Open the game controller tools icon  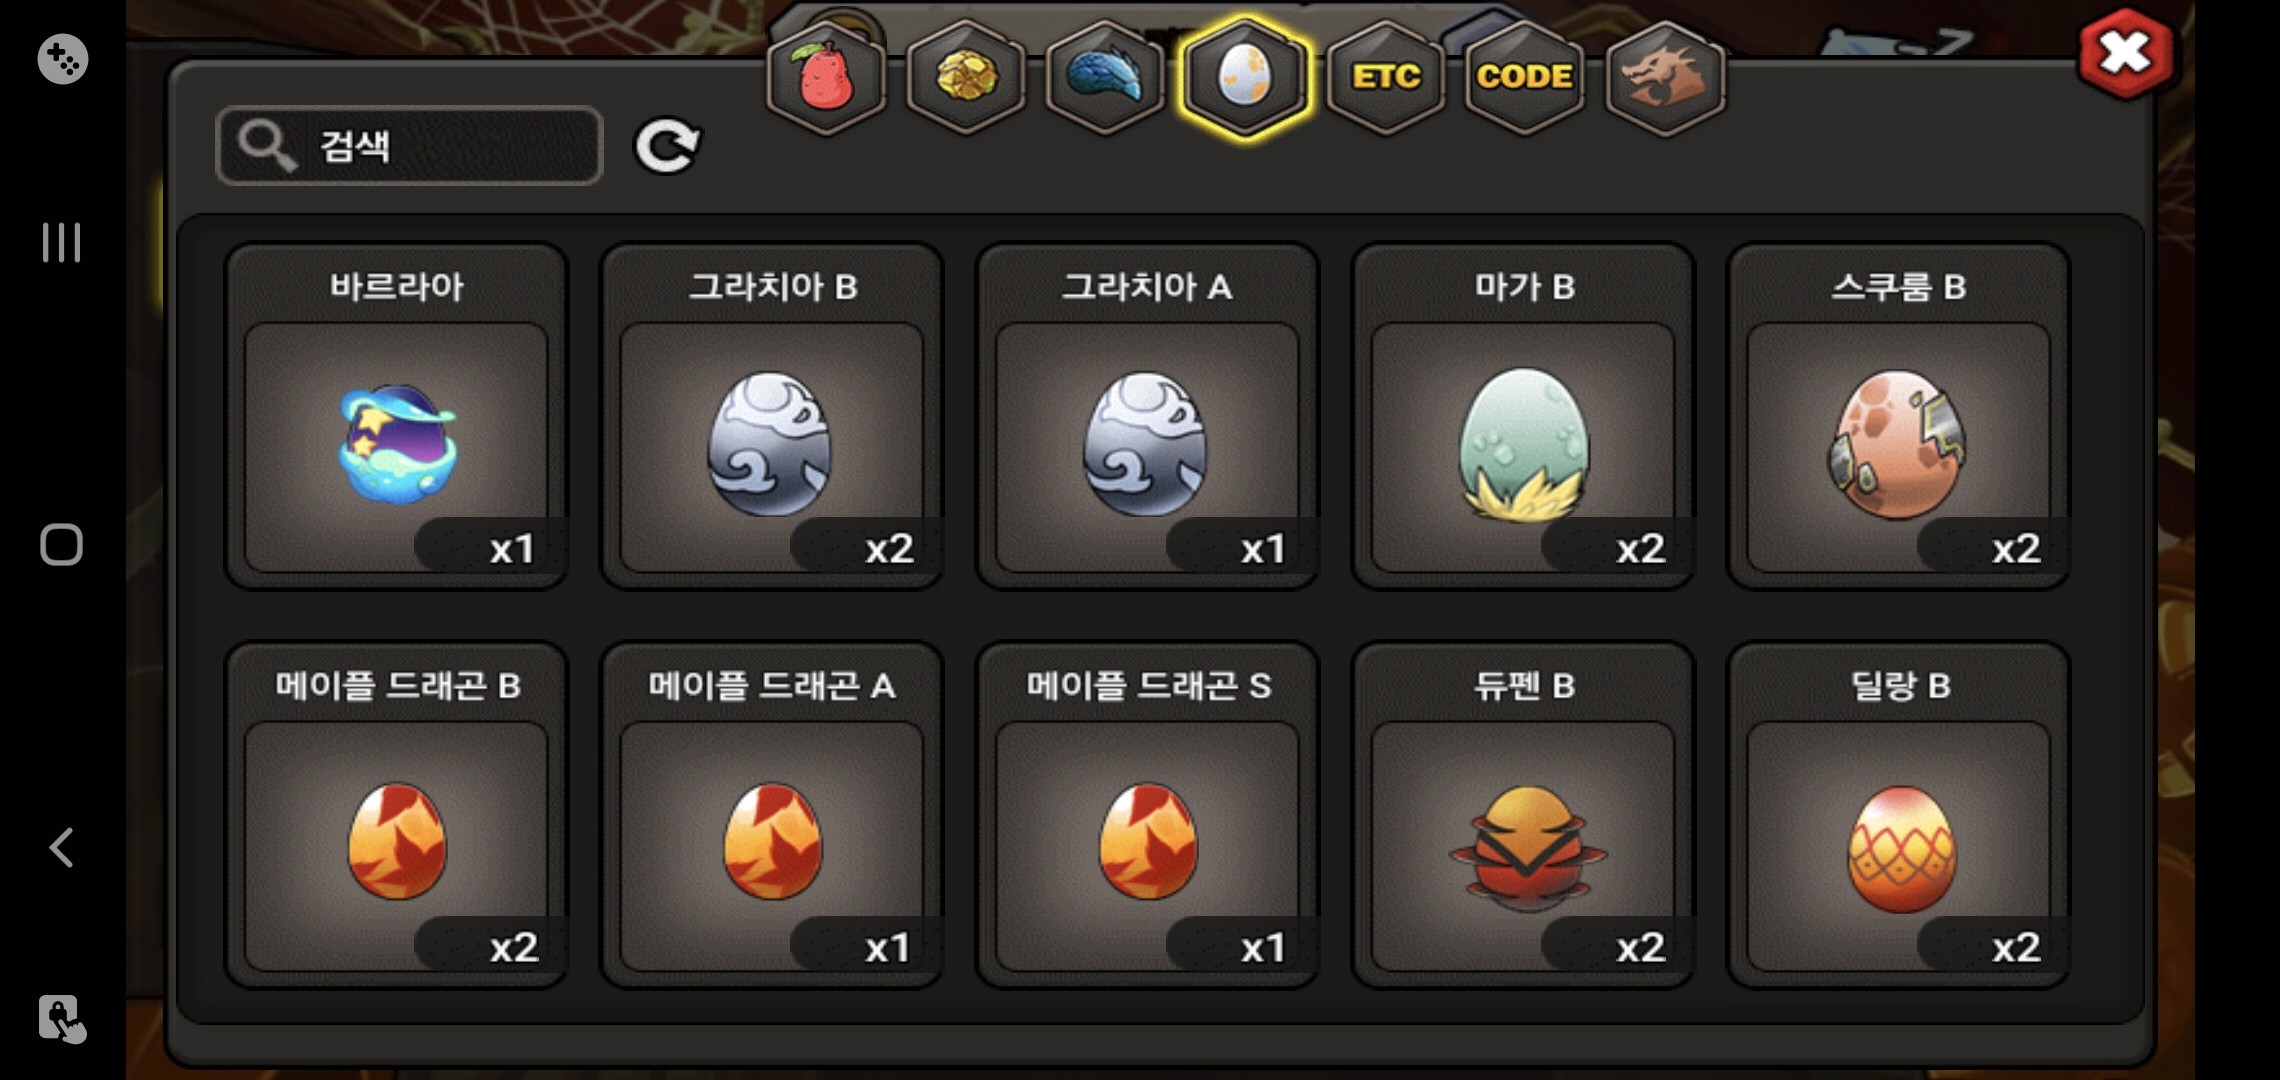tap(62, 59)
